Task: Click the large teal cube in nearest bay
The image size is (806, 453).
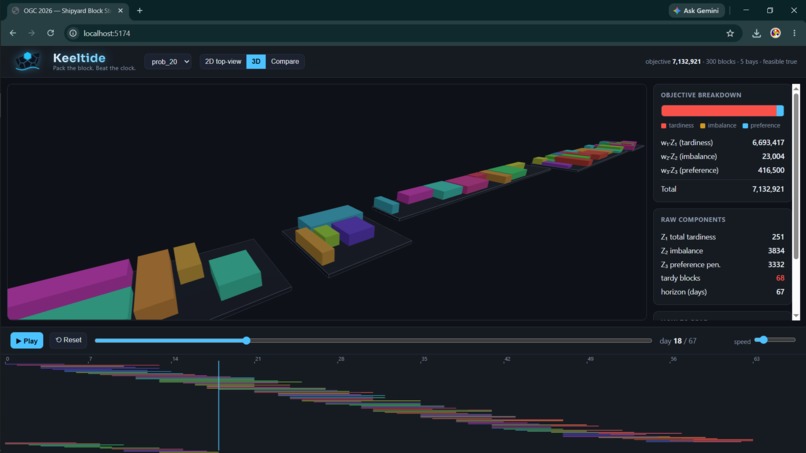Action: click(236, 275)
